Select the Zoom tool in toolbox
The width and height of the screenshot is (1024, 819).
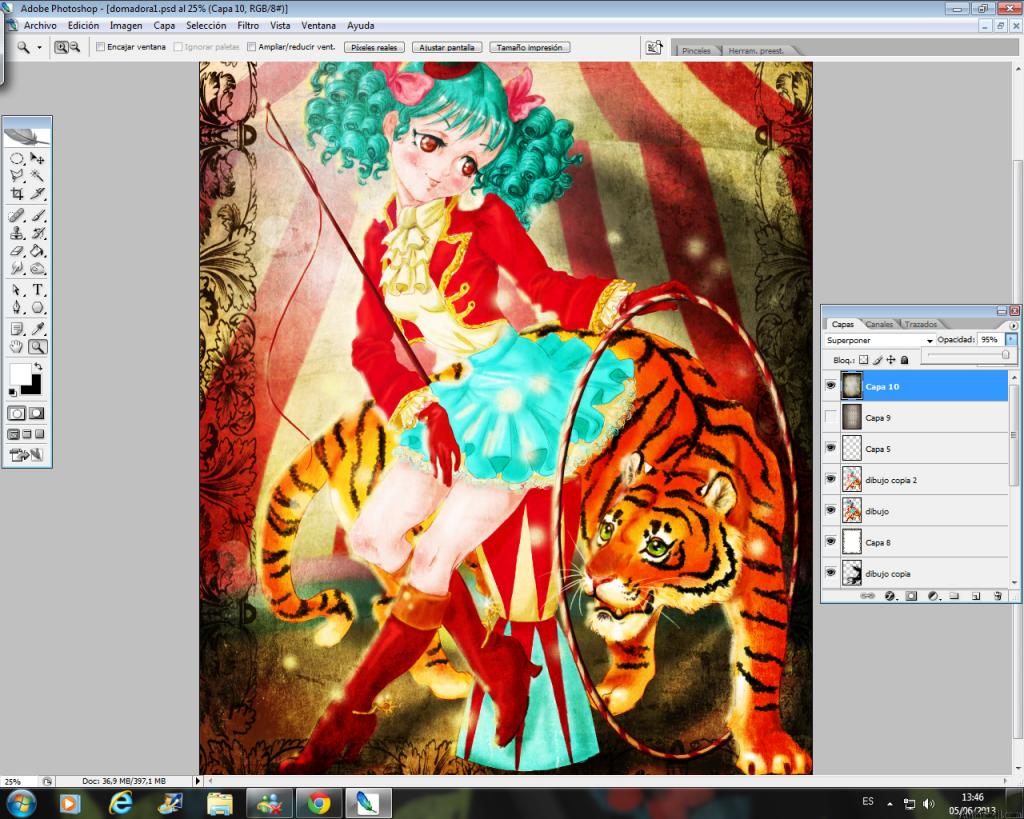37,347
